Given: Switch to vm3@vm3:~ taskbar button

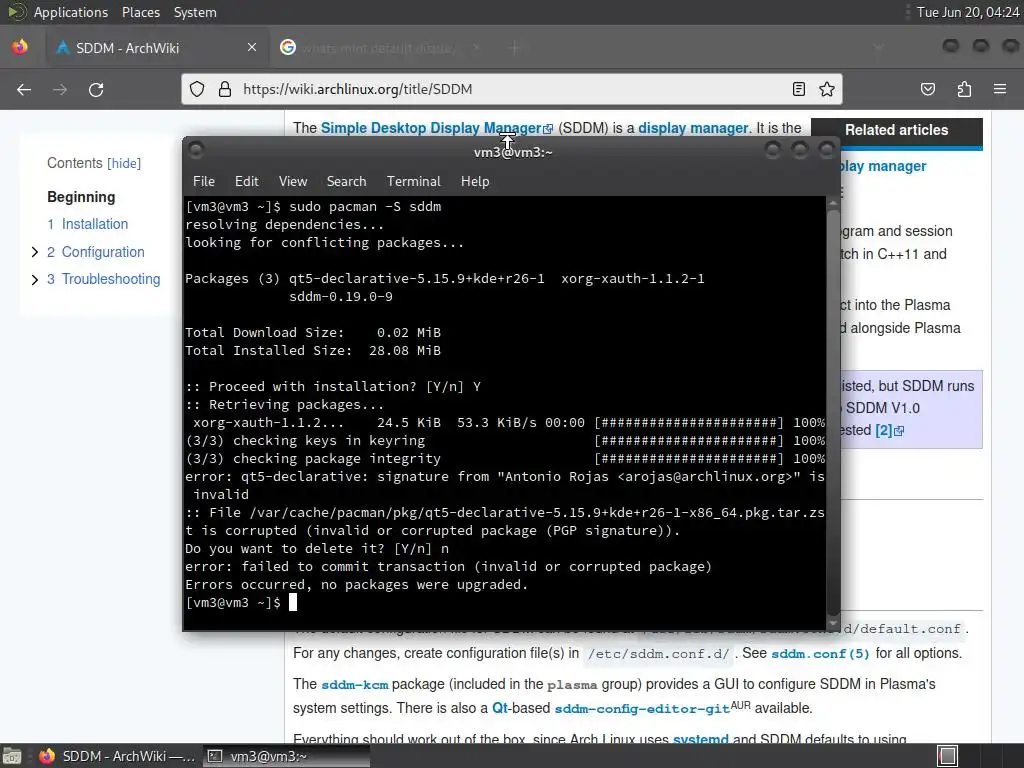Looking at the screenshot, I should tap(286, 756).
